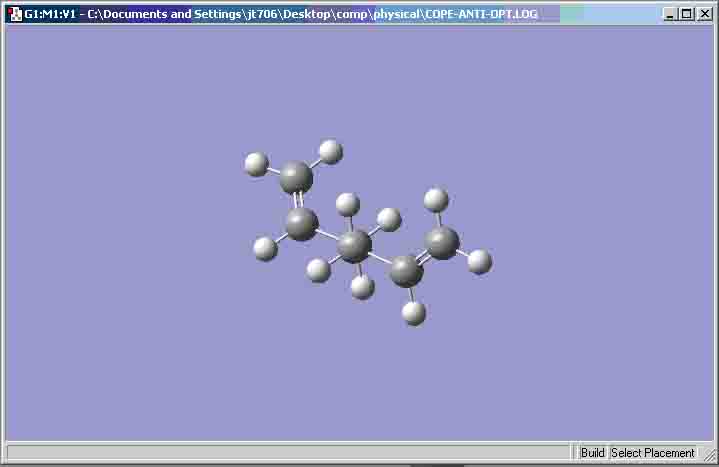Maximize the COPE-ANTI-OPT.LOG molecule window
Viewport: 719px width, 467px height.
pos(686,14)
